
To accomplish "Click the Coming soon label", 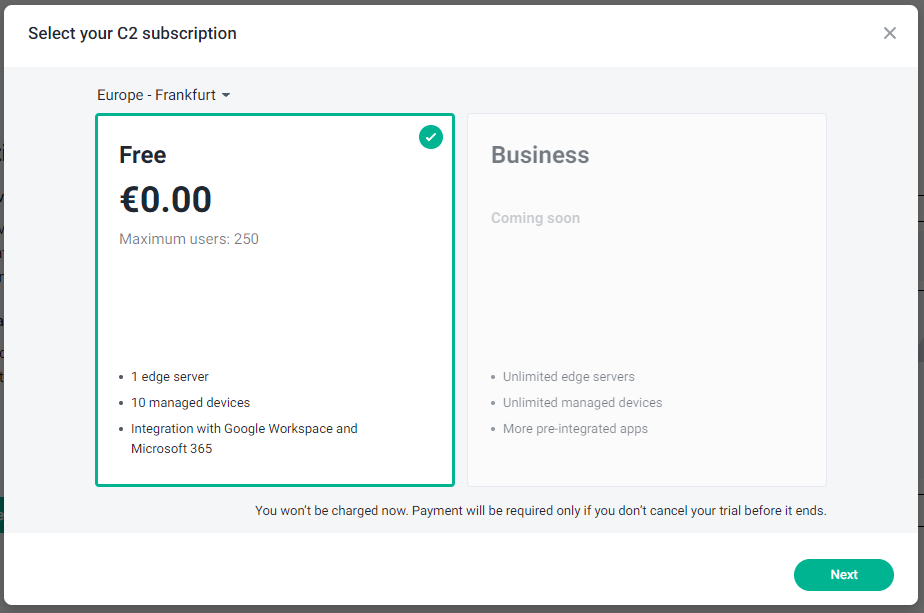I will coord(535,218).
